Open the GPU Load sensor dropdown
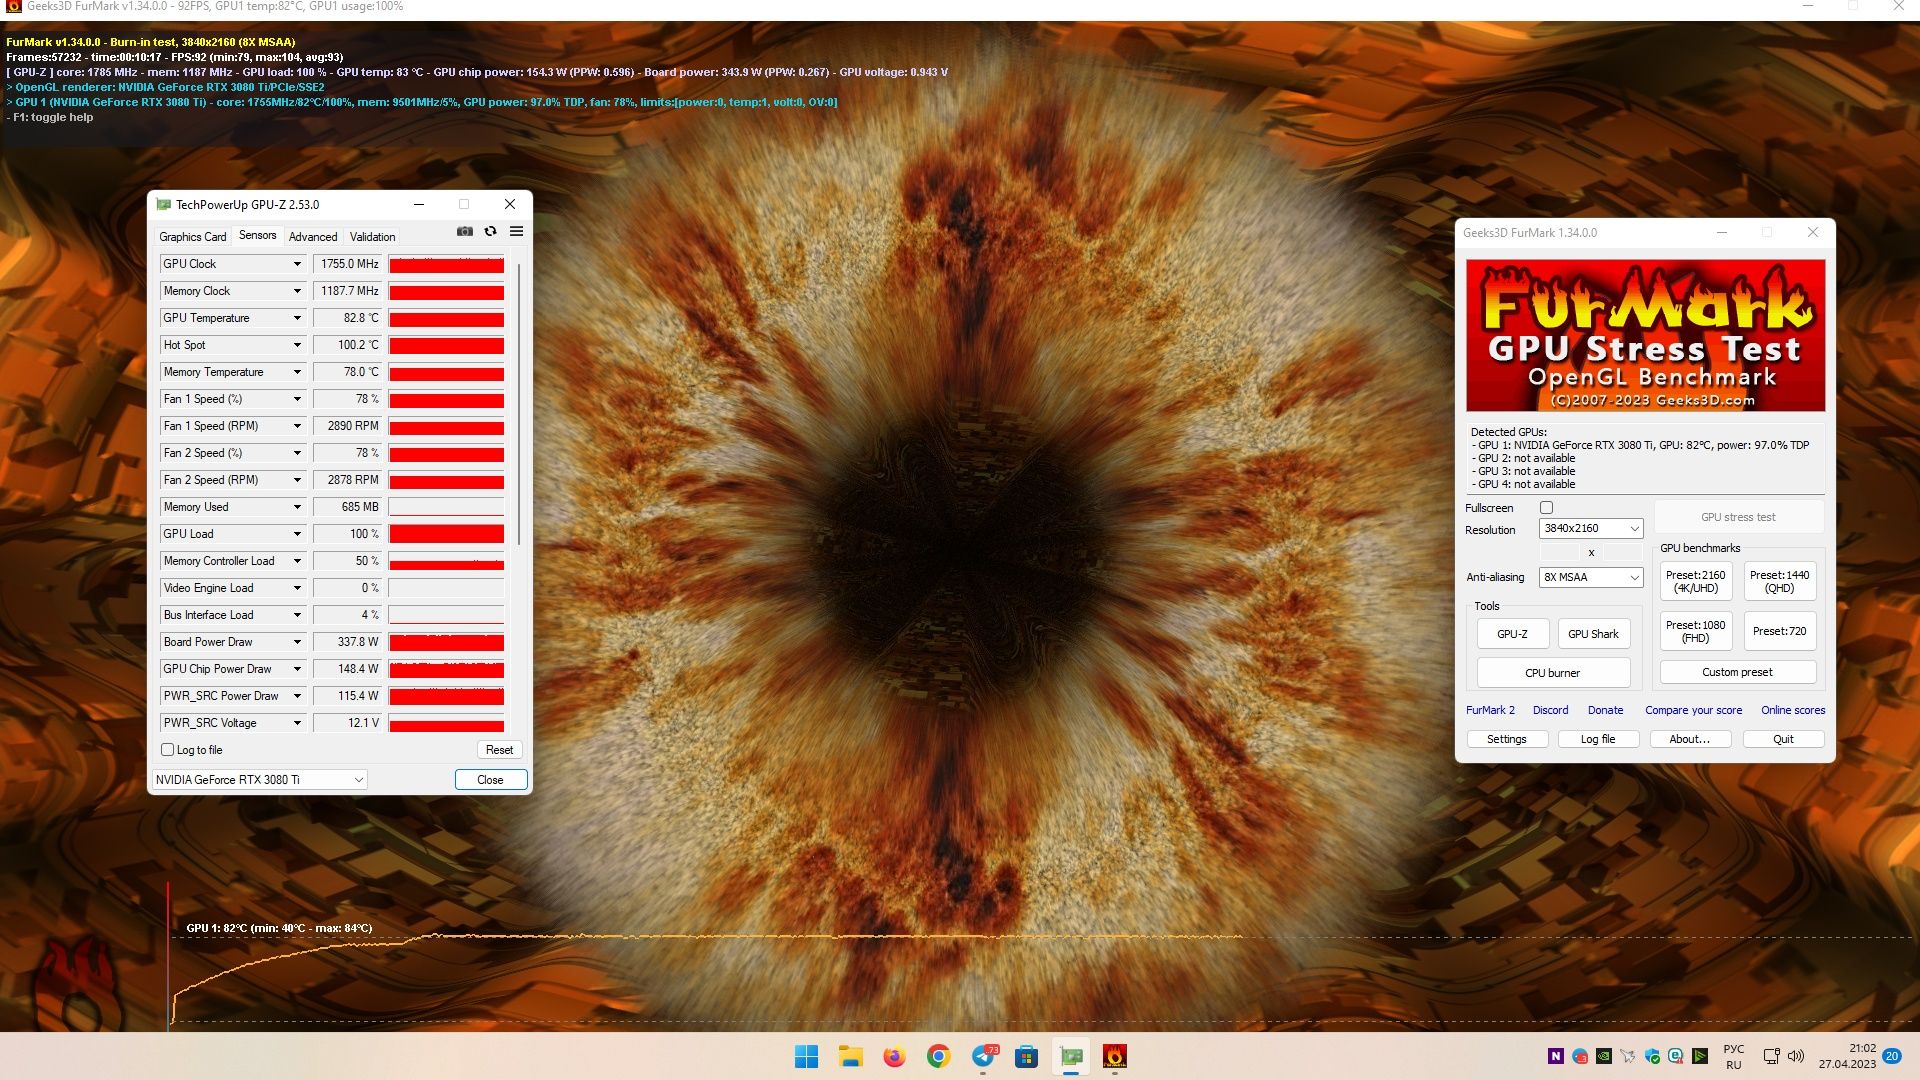The height and width of the screenshot is (1080, 1920). click(297, 534)
